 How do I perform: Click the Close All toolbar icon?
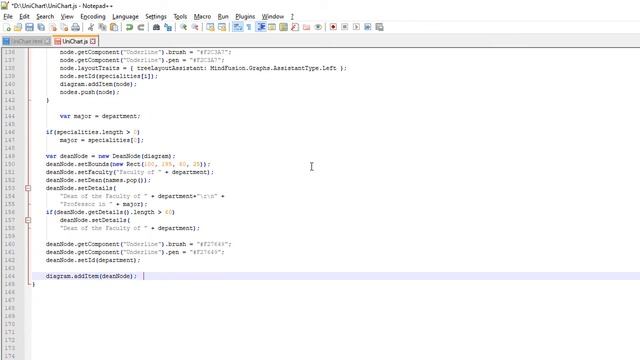tap(64, 27)
